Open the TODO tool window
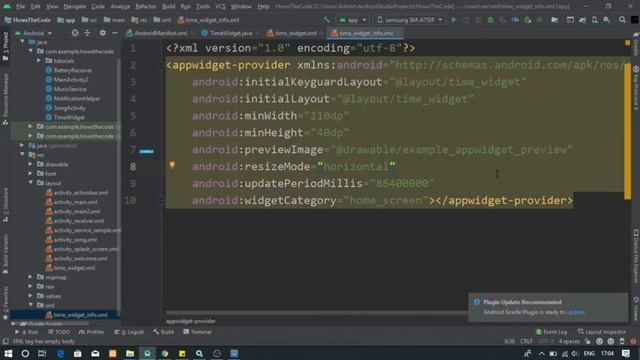The image size is (640, 360). pyautogui.click(x=60, y=332)
